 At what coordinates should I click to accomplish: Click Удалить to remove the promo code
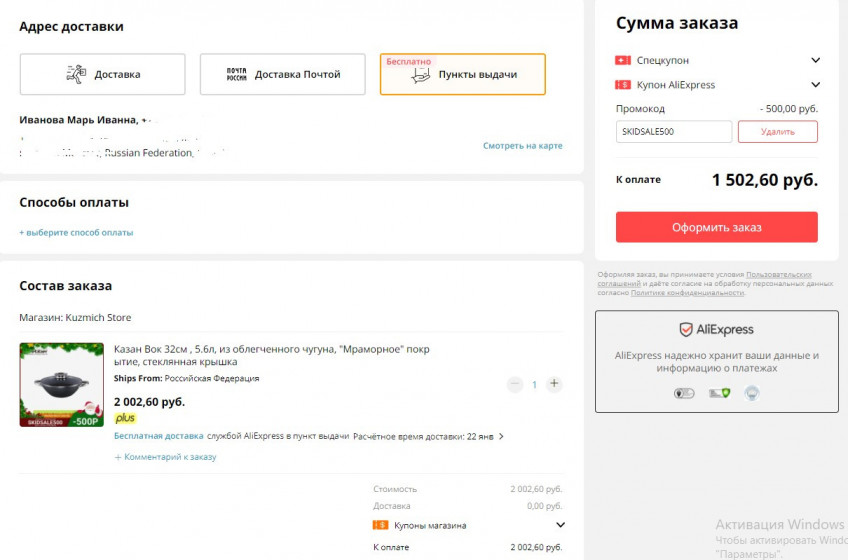tap(777, 131)
